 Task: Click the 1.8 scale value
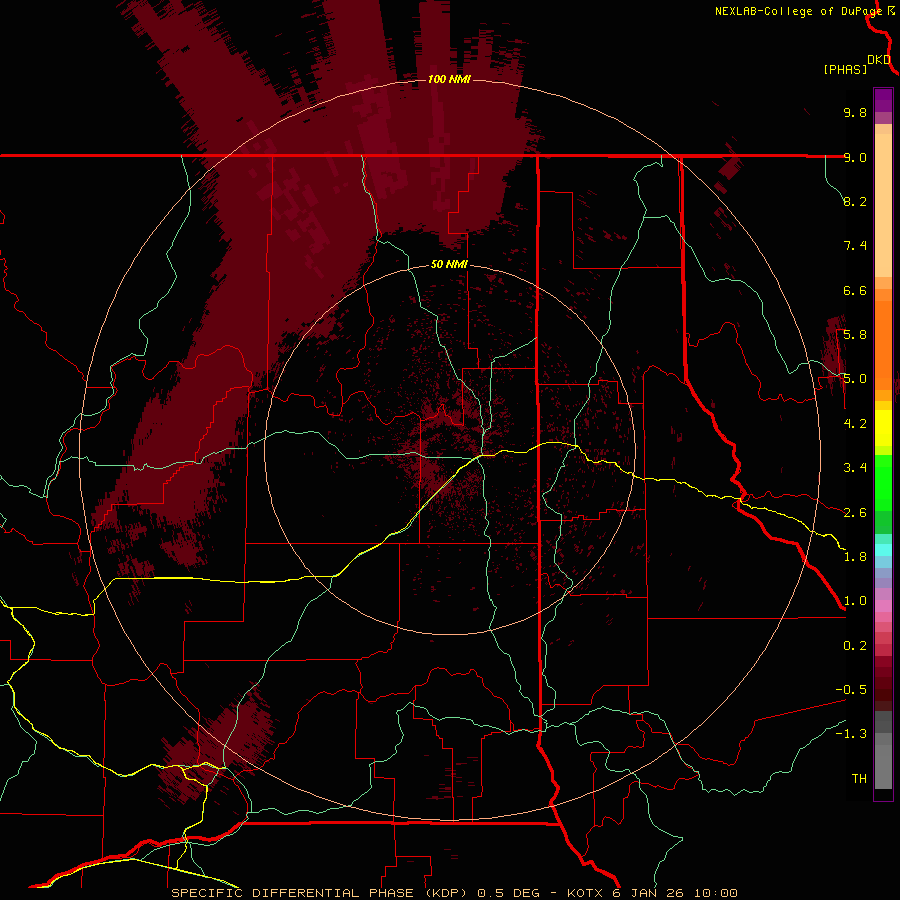click(855, 557)
